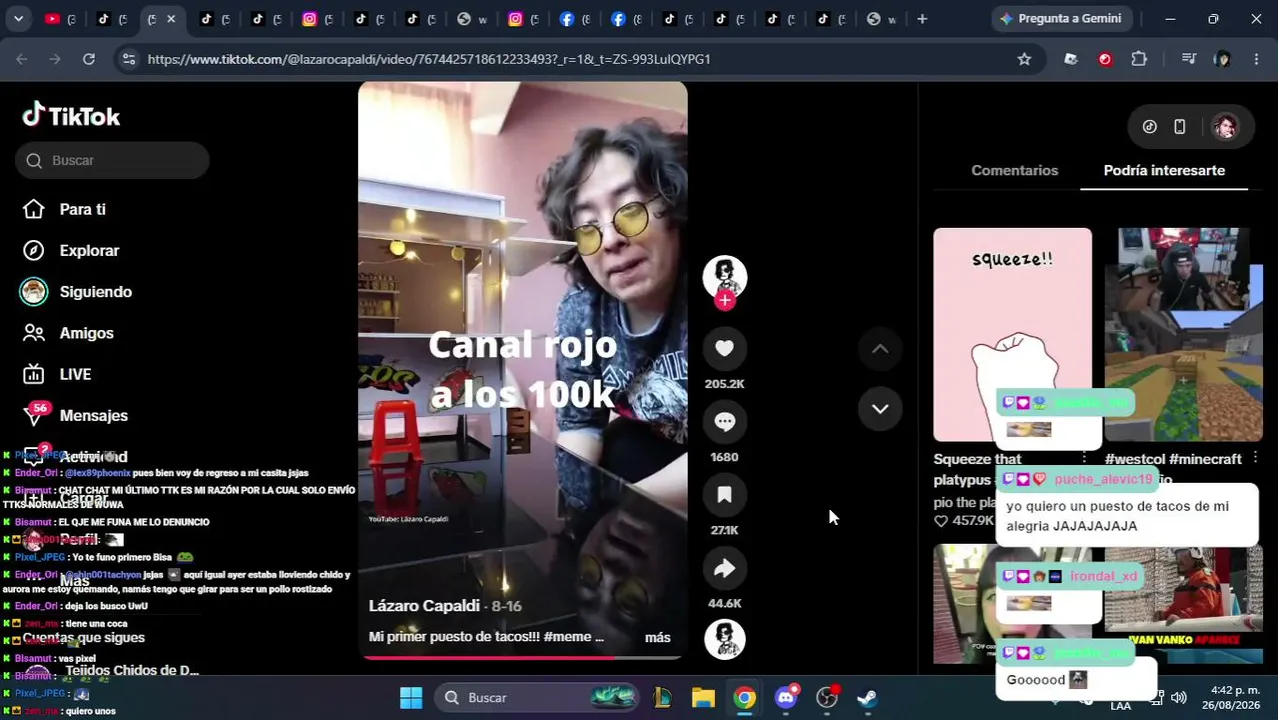Open Steam from the taskbar
Image resolution: width=1278 pixels, height=720 pixels.
tap(867, 697)
